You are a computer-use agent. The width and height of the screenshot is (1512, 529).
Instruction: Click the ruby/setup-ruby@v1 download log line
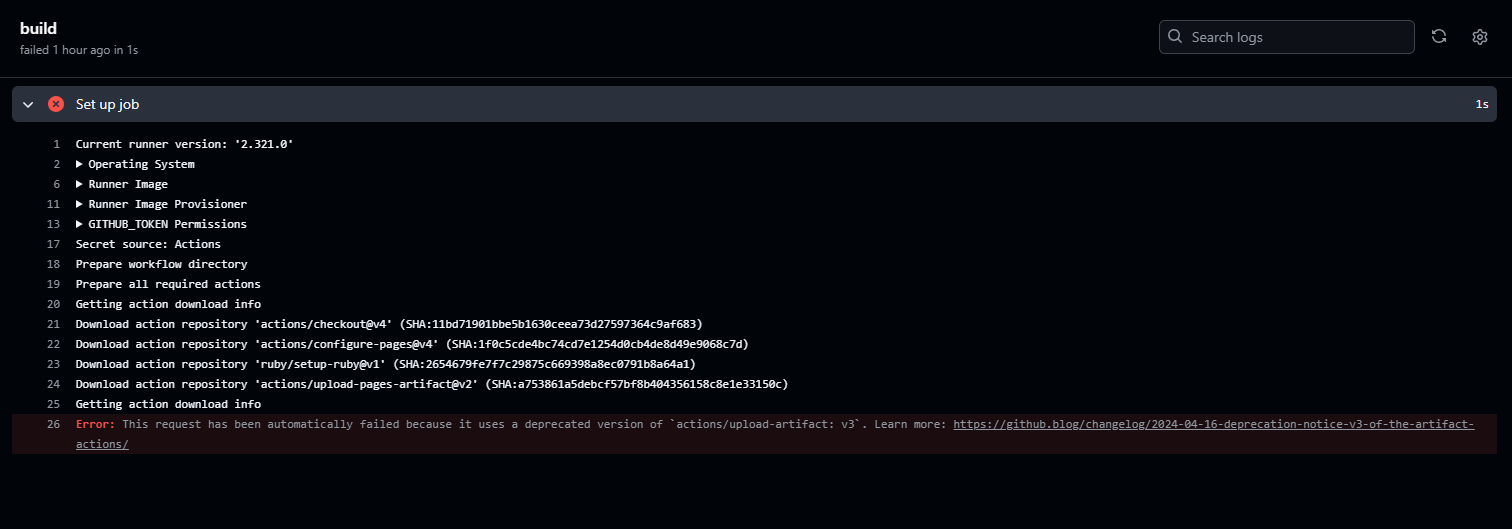pos(385,364)
